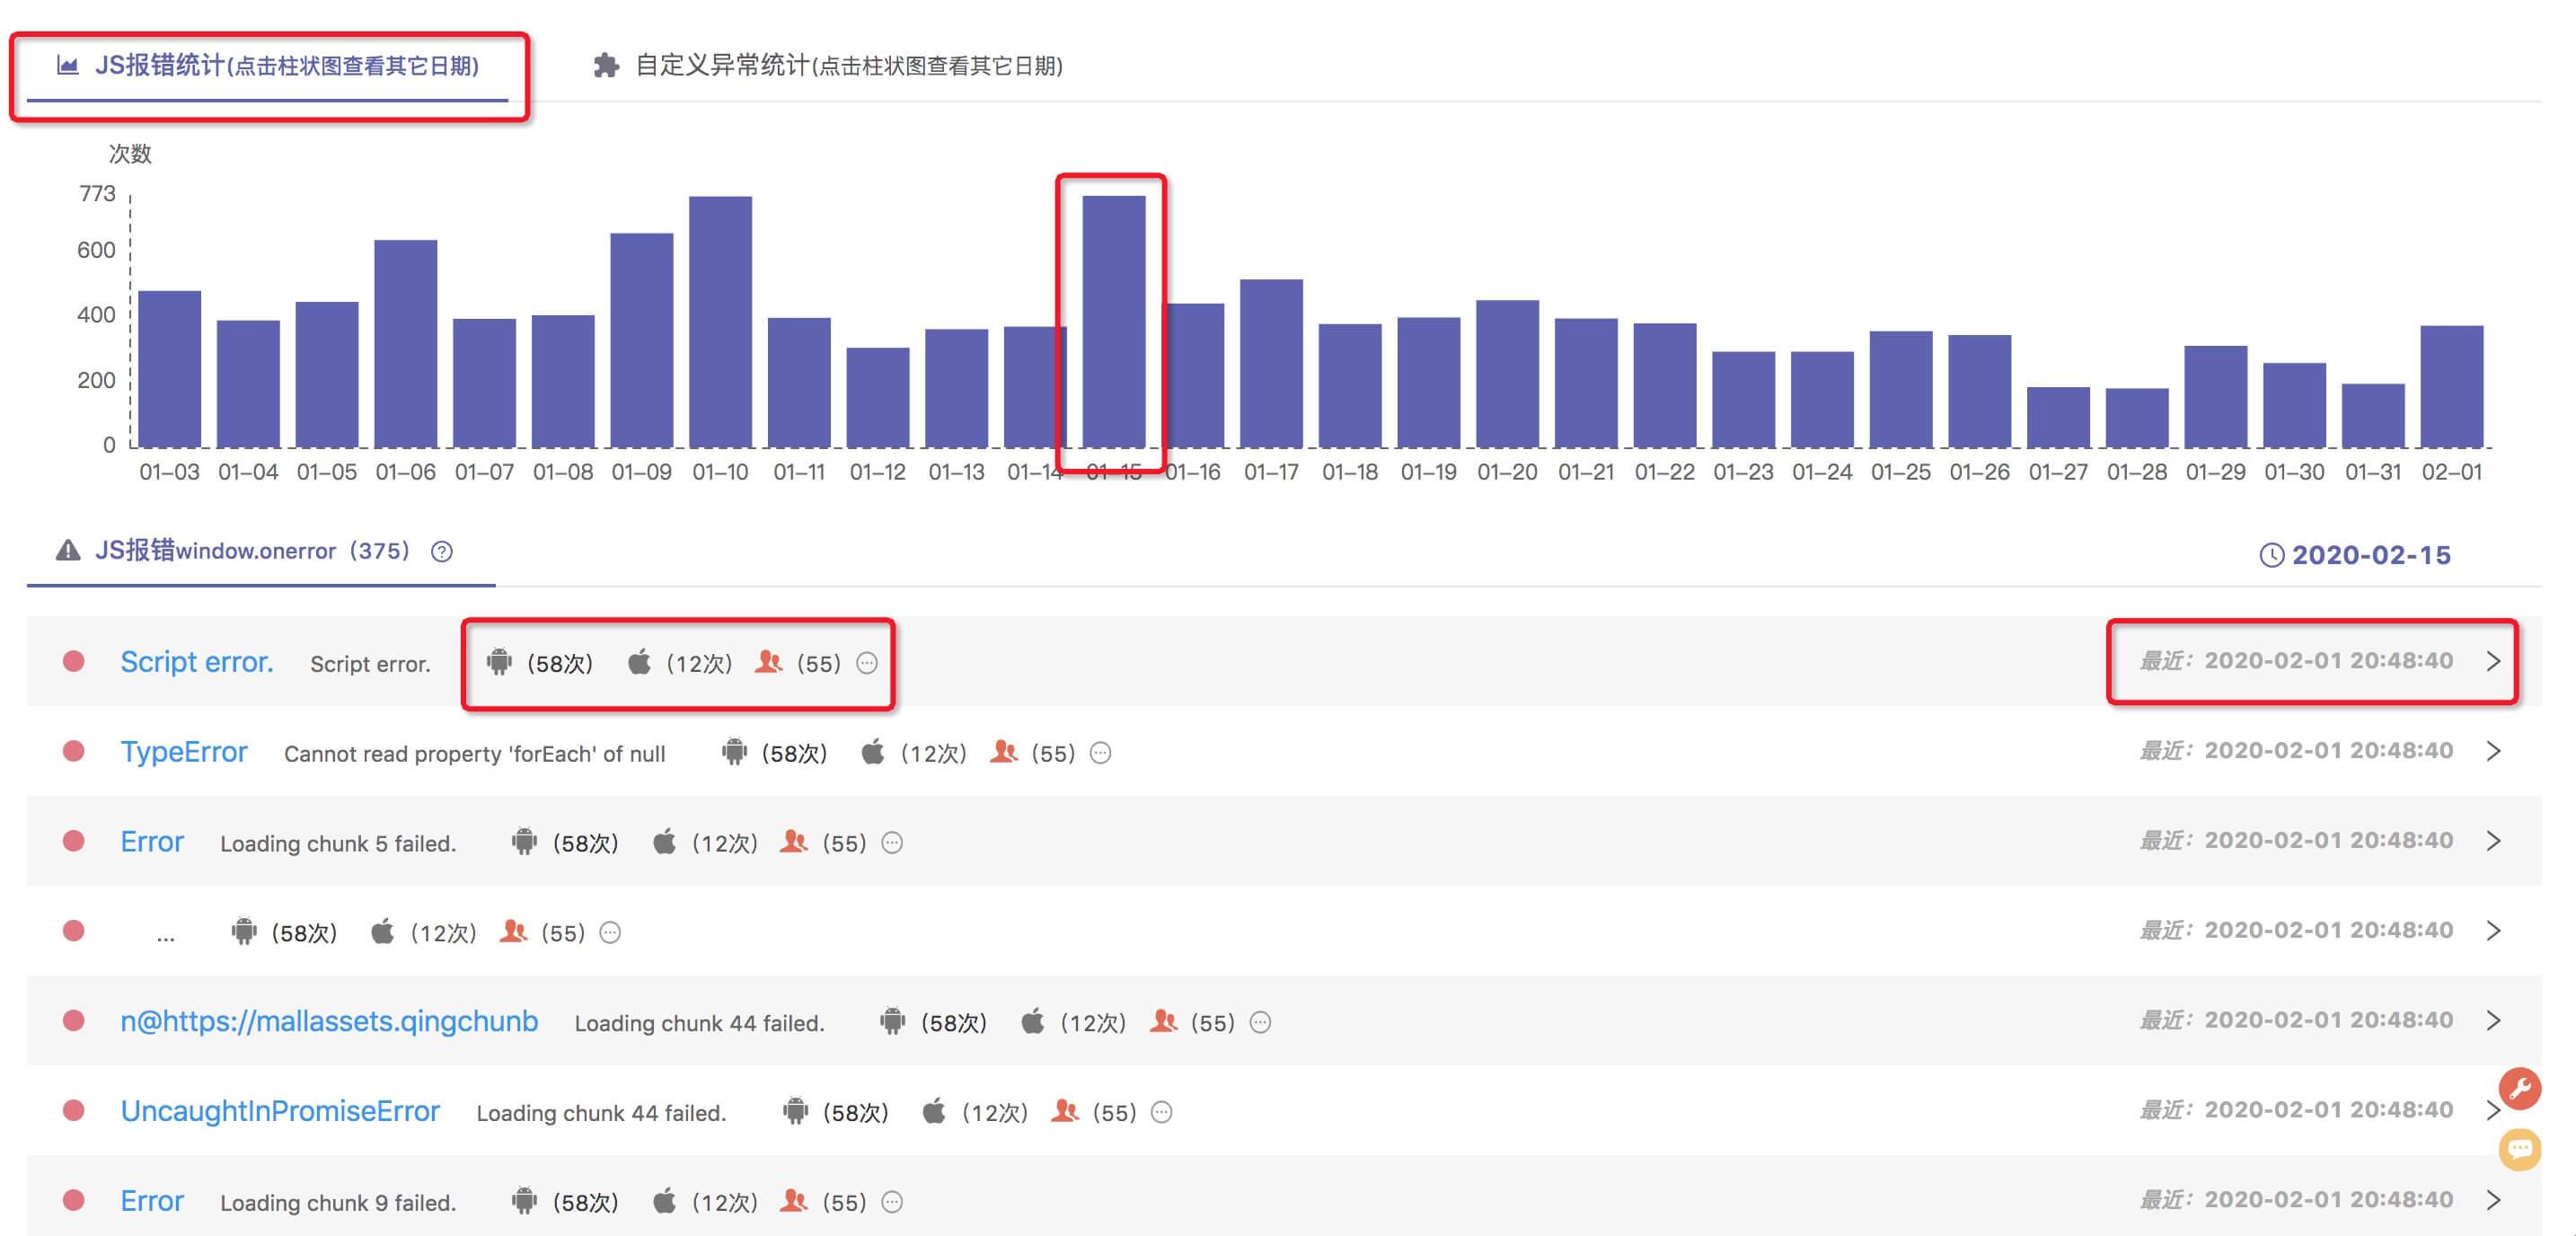Expand chunk 9 failed row chevron
This screenshot has width=2576, height=1236.
2493,1200
